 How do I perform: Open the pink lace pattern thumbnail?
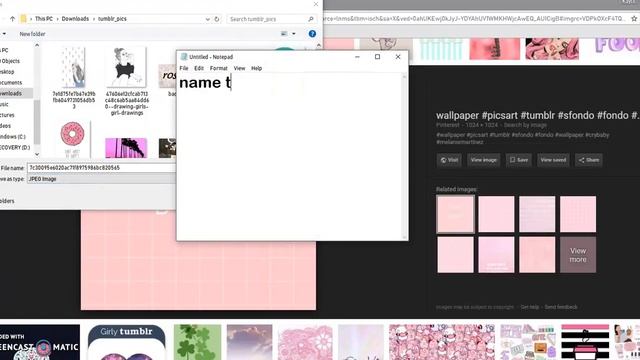[305, 342]
